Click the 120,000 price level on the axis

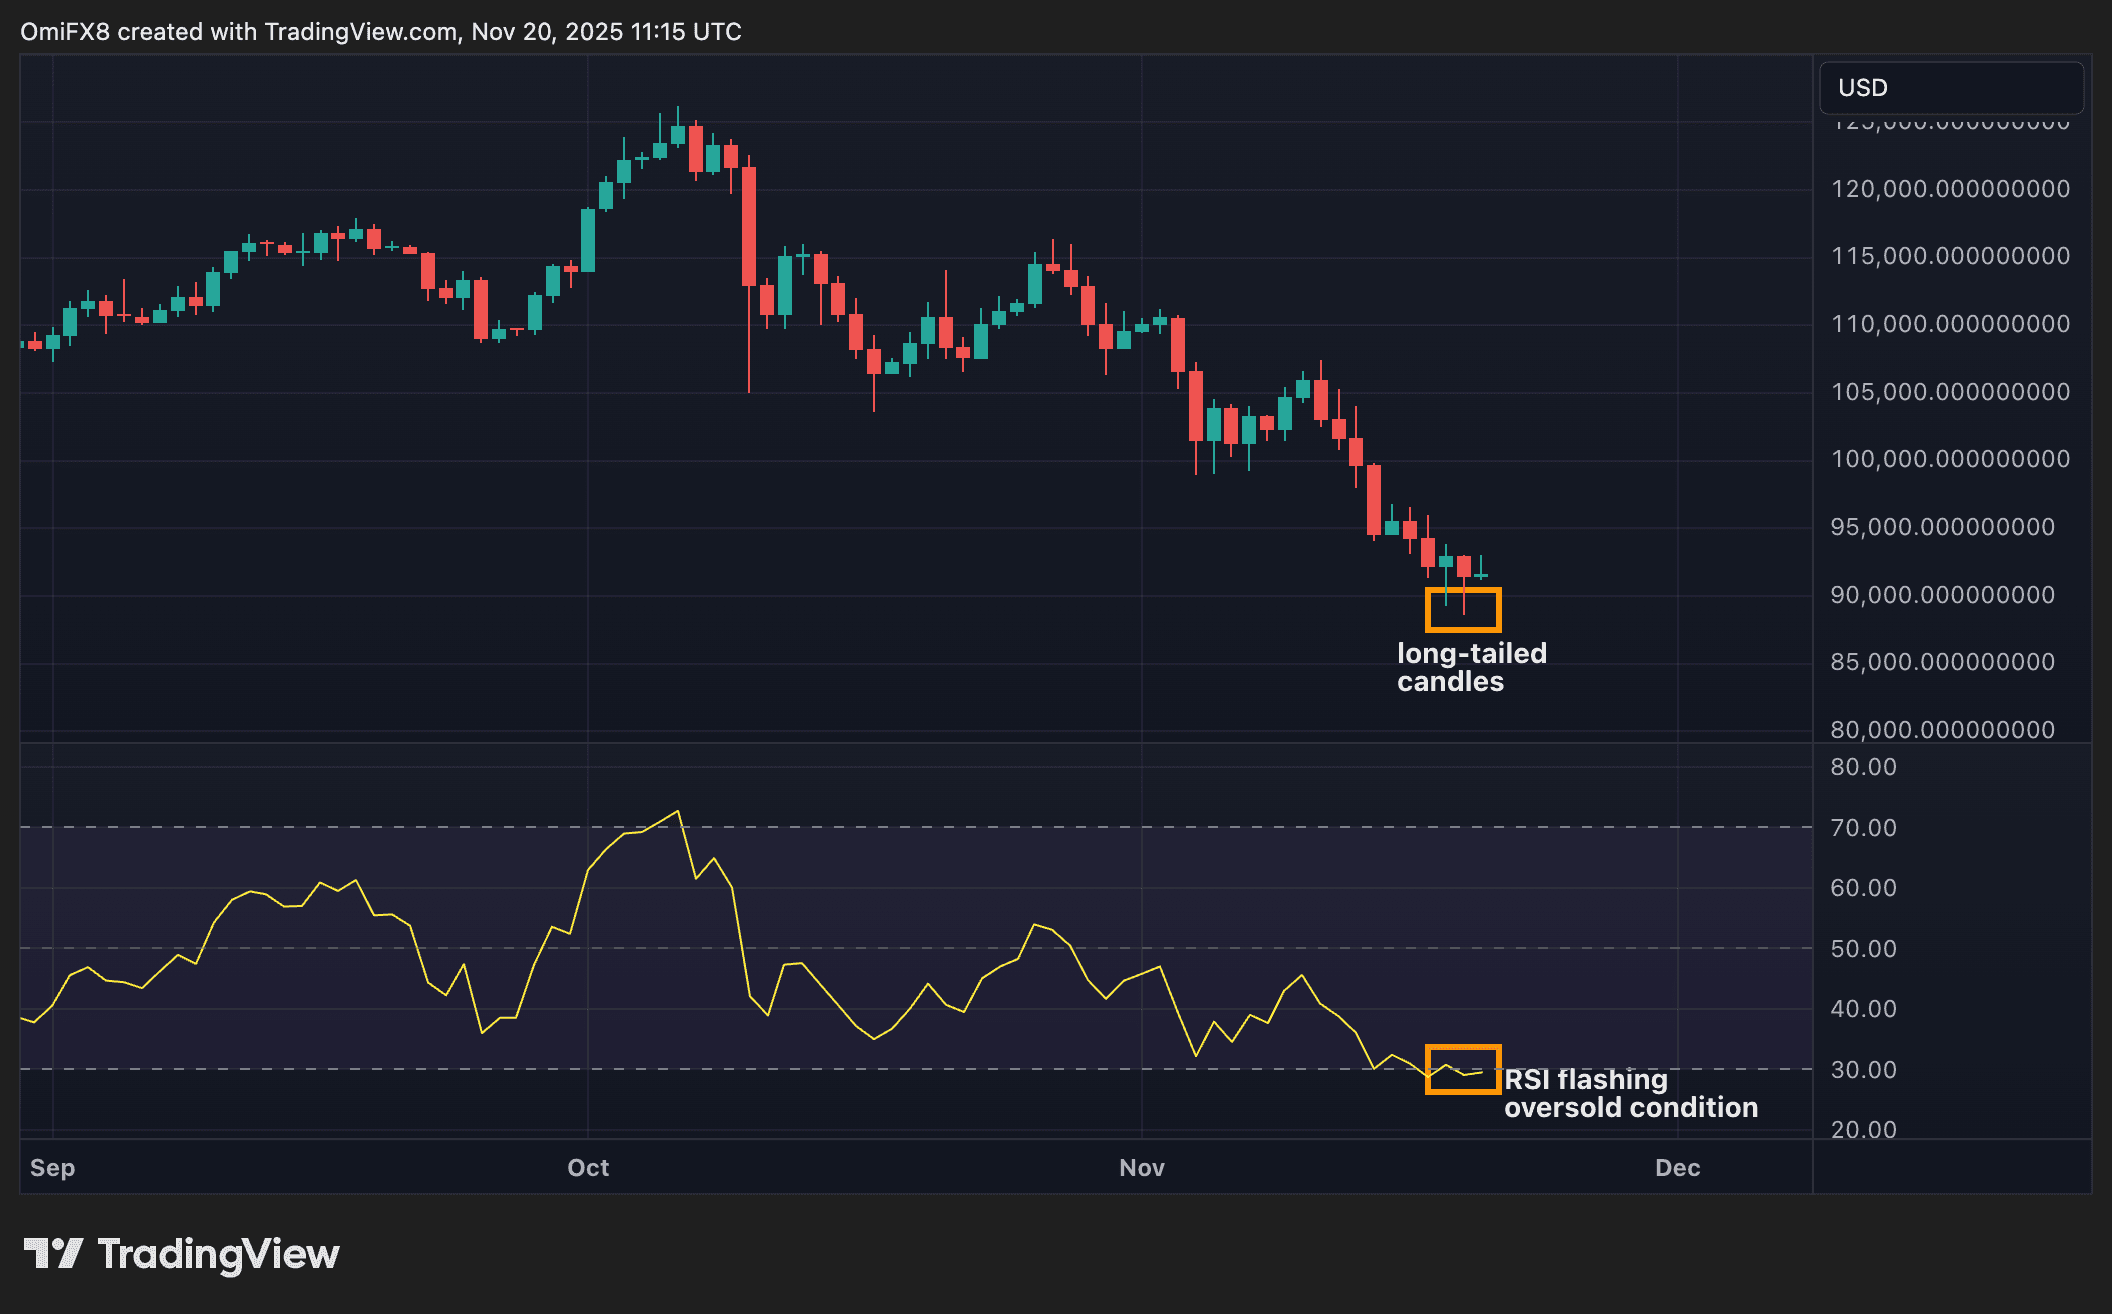pyautogui.click(x=1950, y=187)
